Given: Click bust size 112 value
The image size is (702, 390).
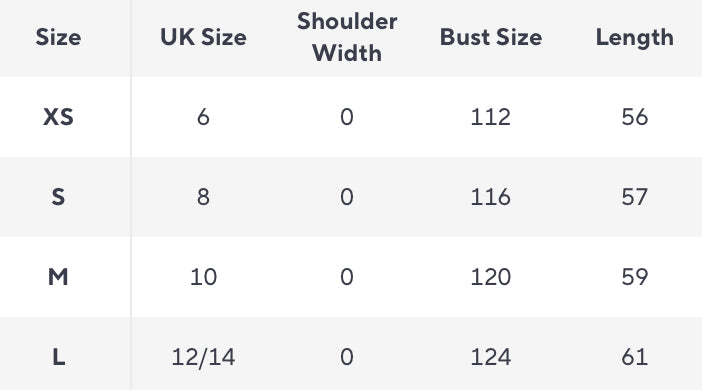Looking at the screenshot, I should coord(491,117).
